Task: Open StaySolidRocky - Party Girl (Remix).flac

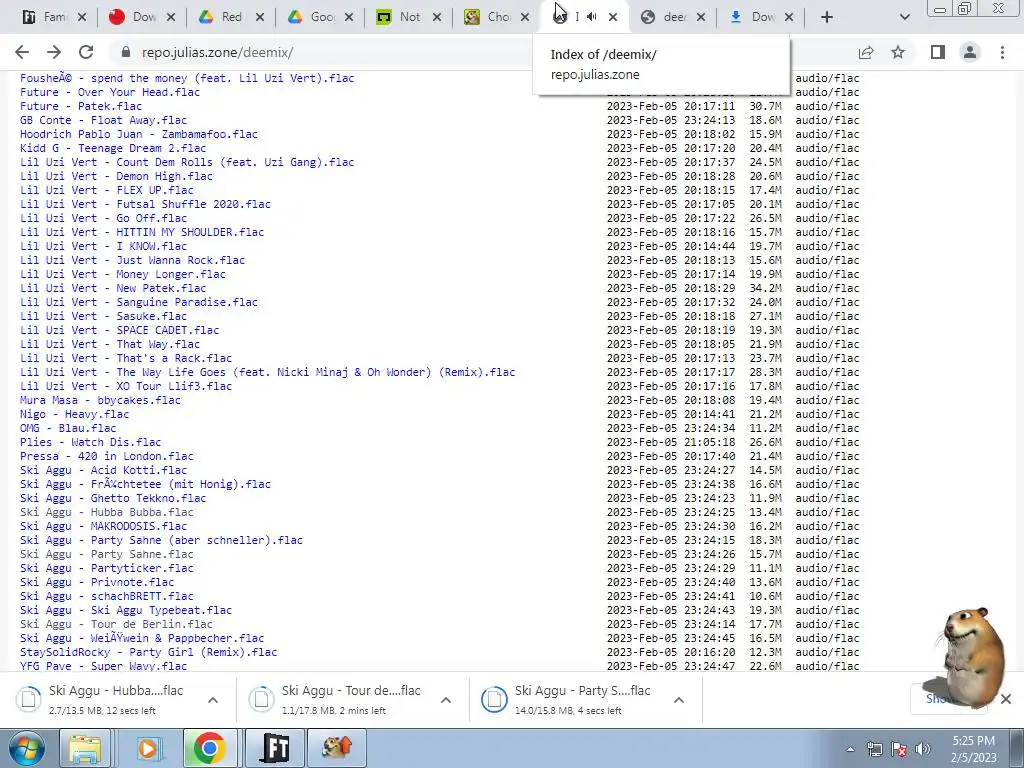Action: 148,652
